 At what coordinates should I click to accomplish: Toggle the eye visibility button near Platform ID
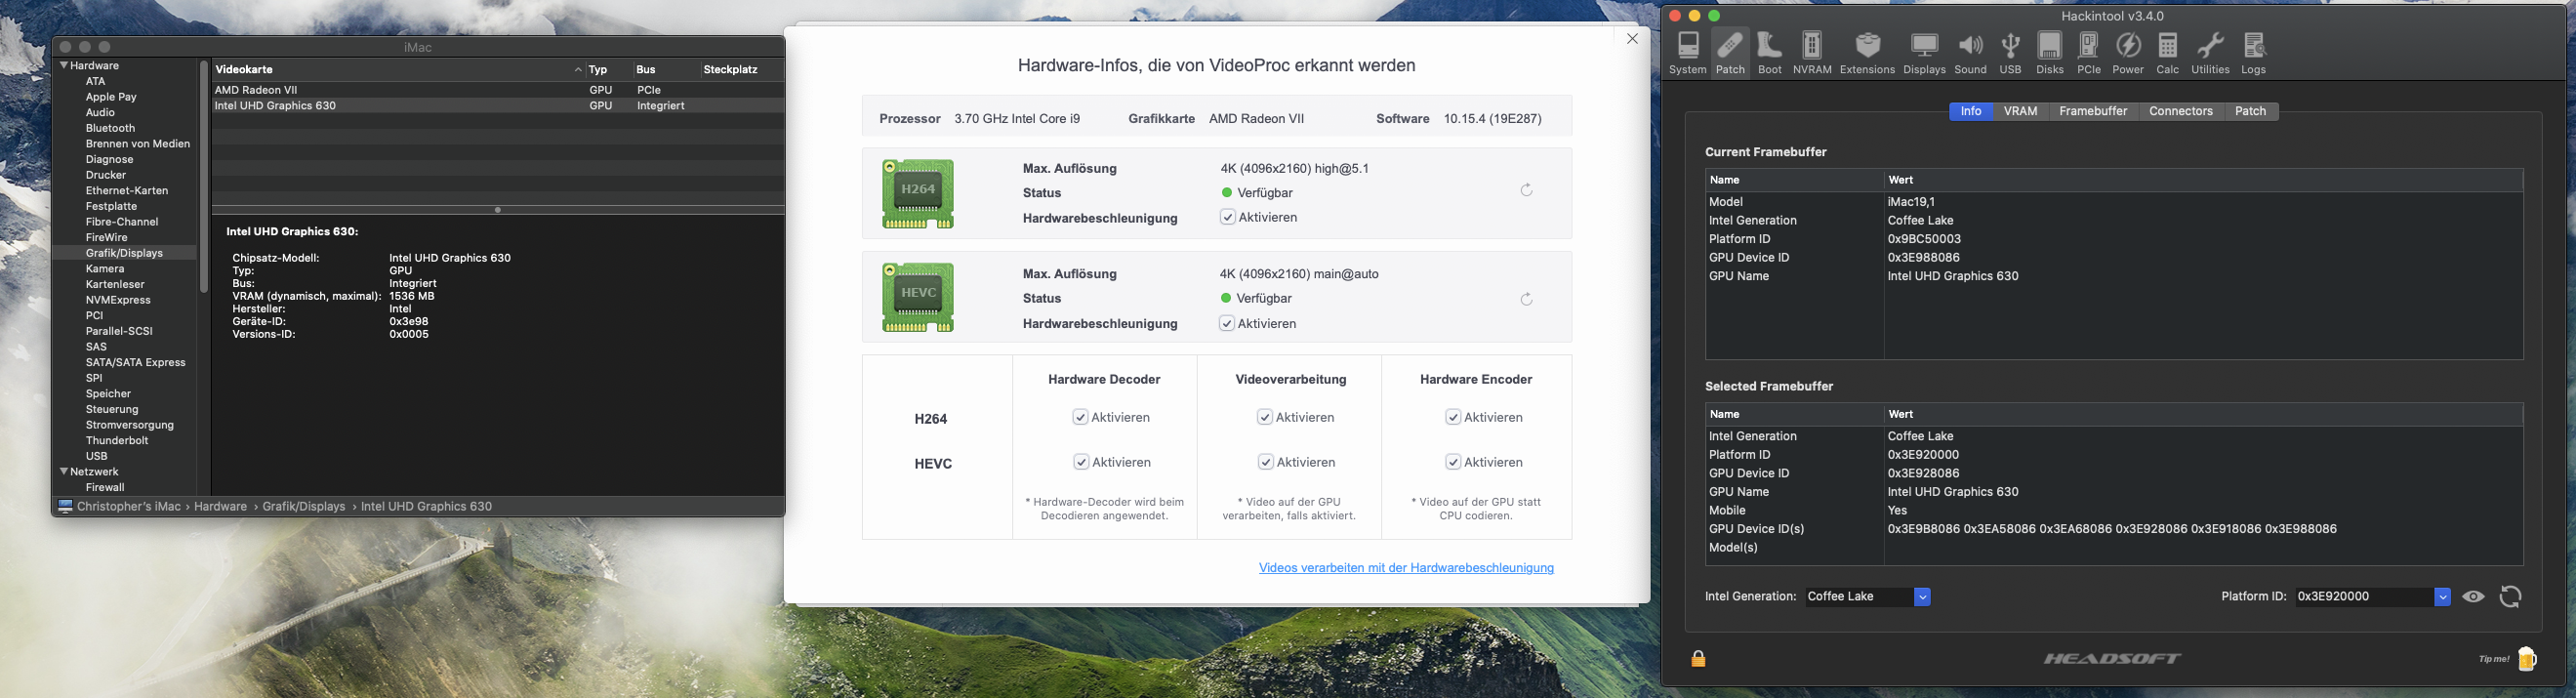pos(2474,597)
